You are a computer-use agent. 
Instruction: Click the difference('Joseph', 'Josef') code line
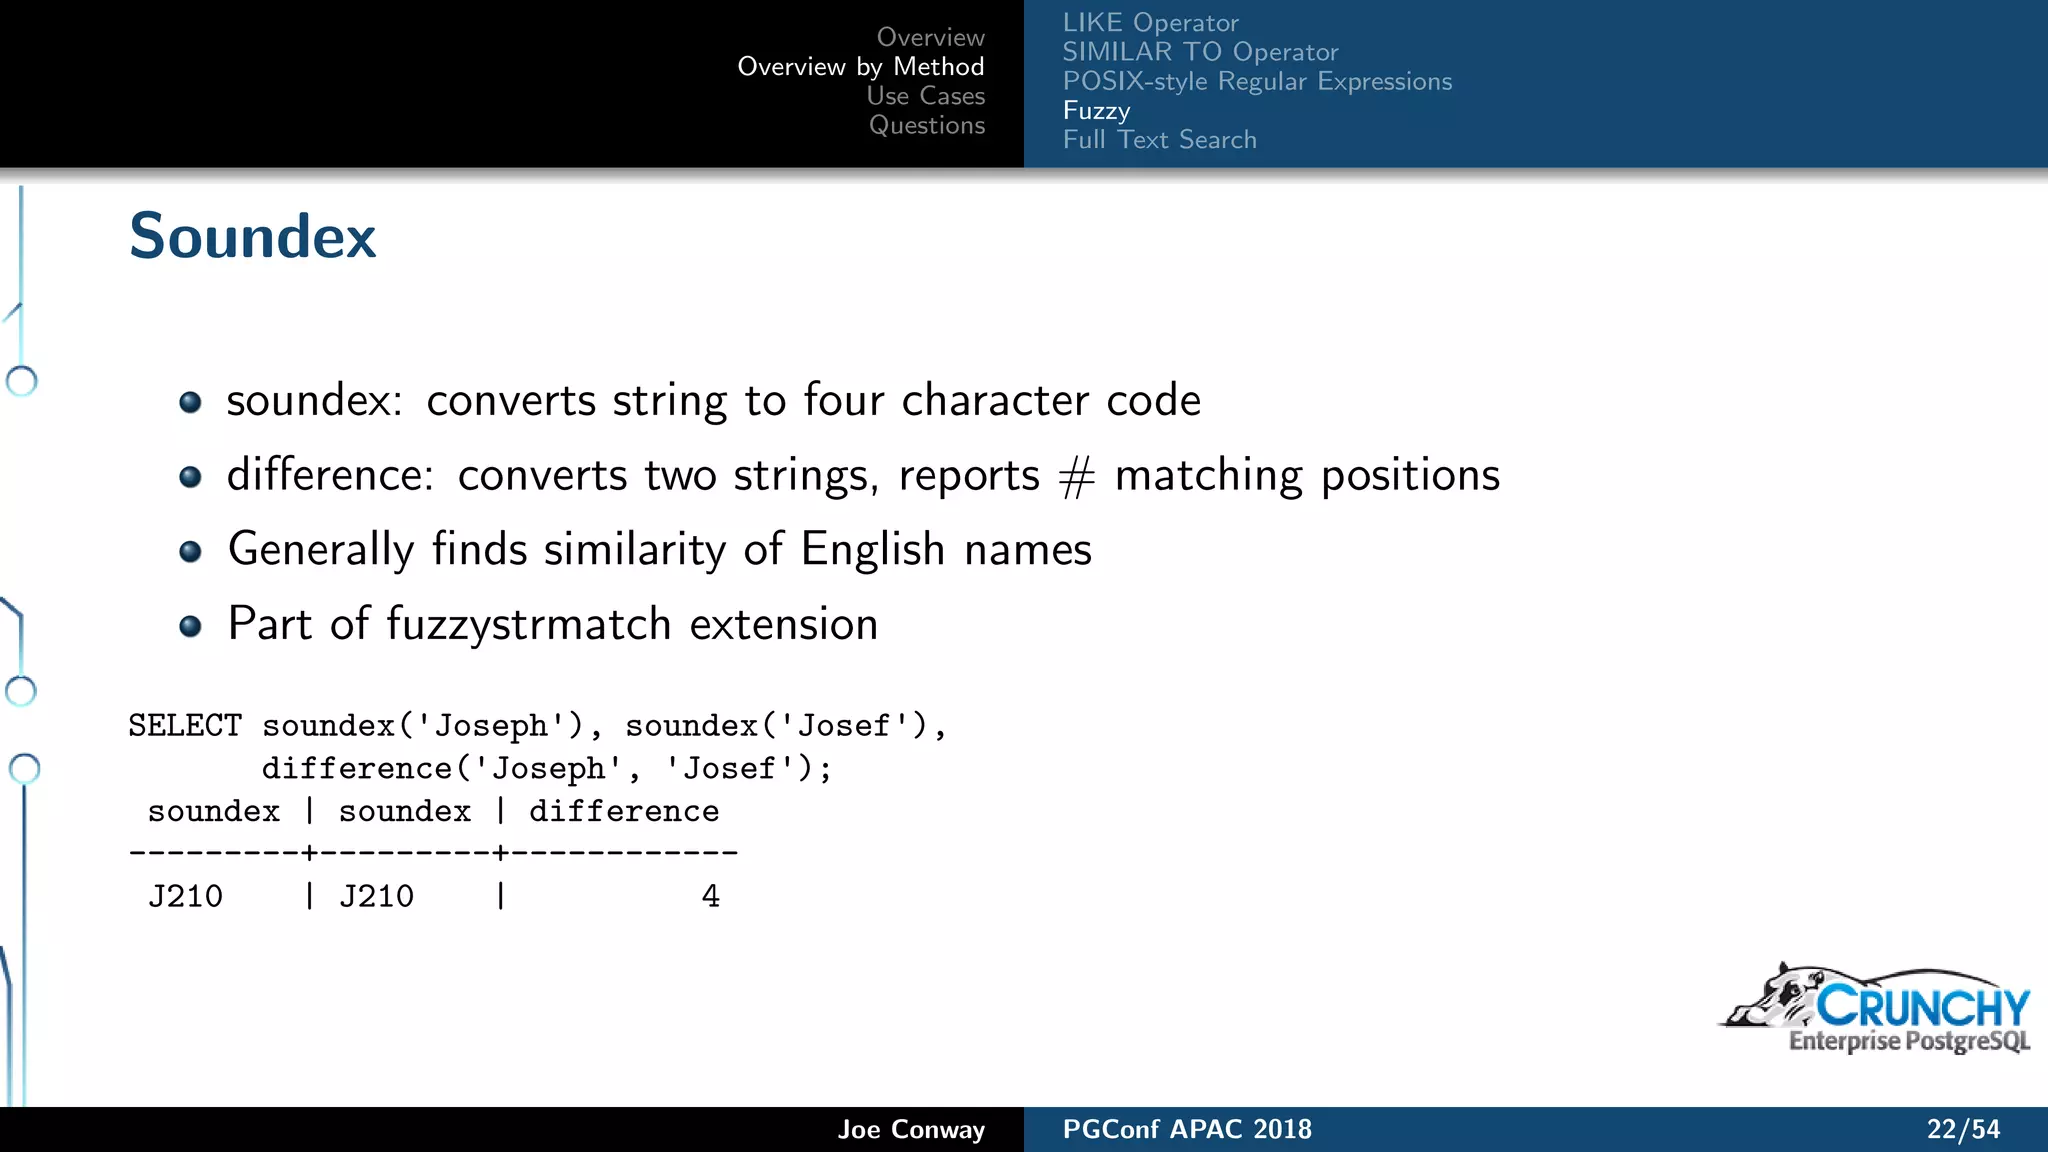(547, 769)
